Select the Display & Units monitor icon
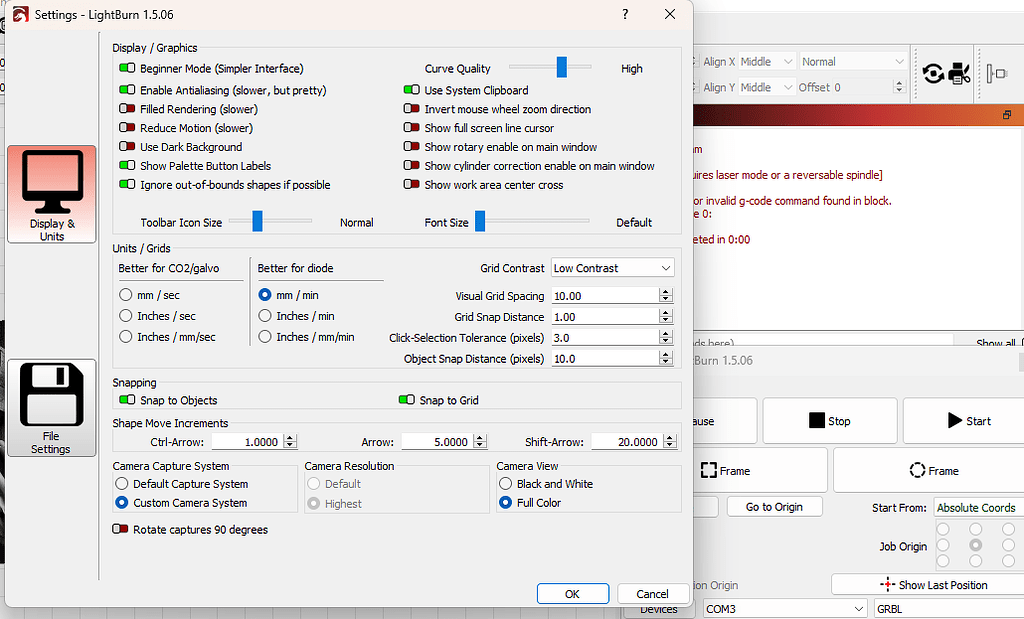 [51, 194]
